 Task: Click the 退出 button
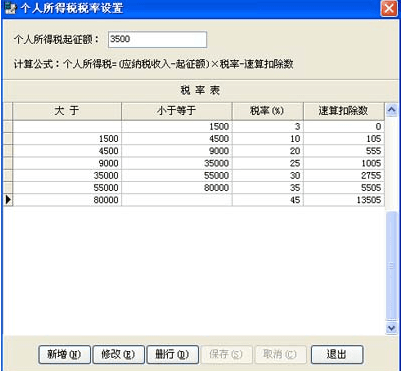[x=337, y=354]
